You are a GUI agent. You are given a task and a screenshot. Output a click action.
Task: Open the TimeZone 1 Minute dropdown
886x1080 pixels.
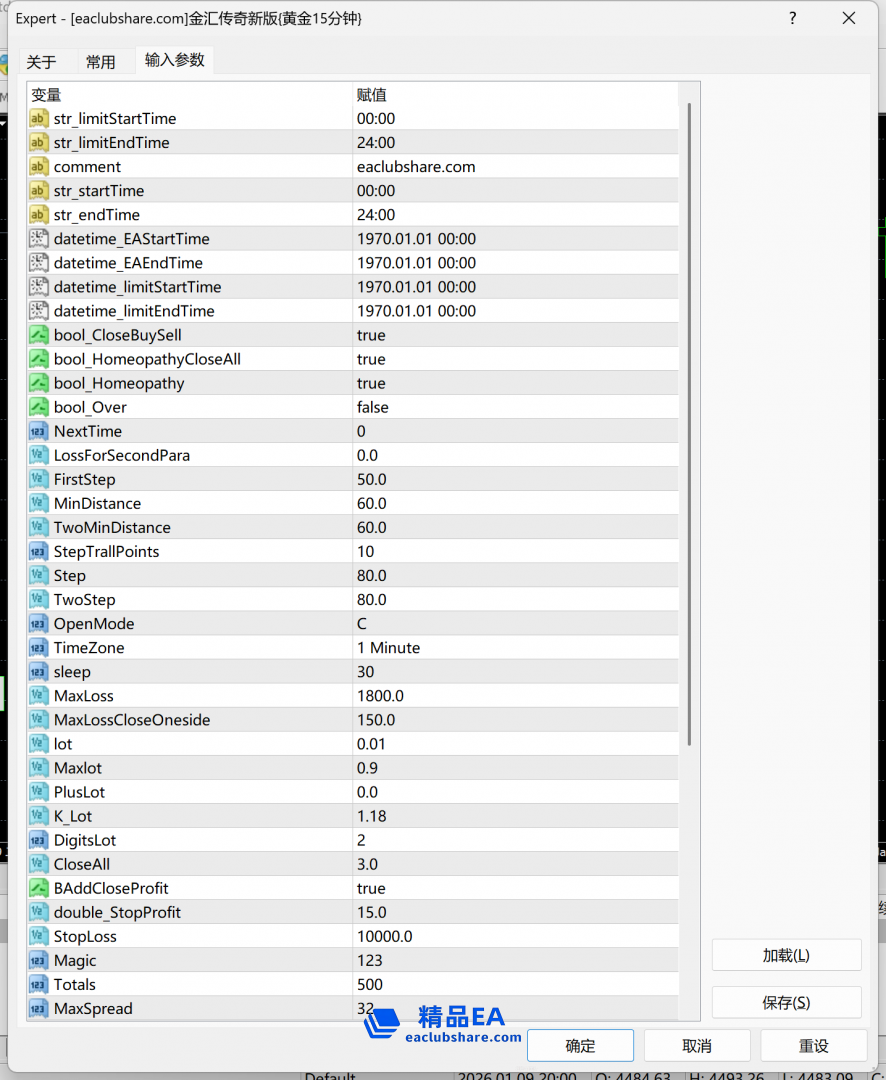514,648
